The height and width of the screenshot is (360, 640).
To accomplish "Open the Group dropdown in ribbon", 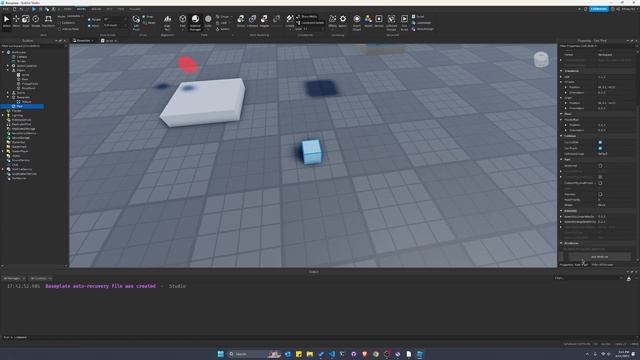I will (224, 17).
